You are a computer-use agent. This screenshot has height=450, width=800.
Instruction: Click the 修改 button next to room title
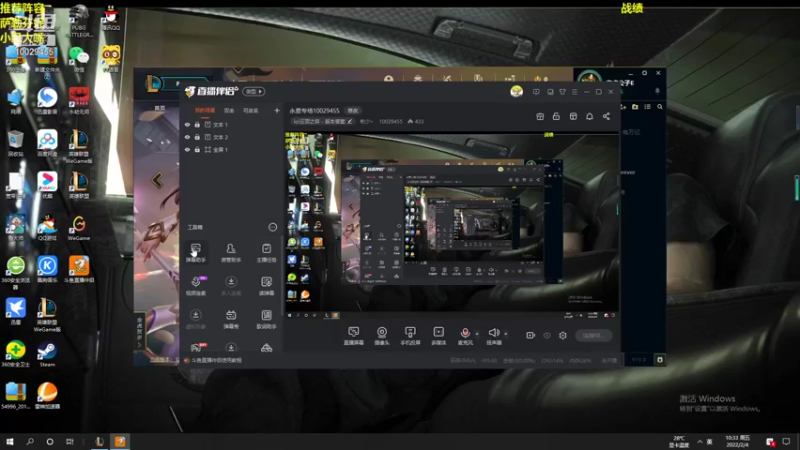click(x=353, y=110)
